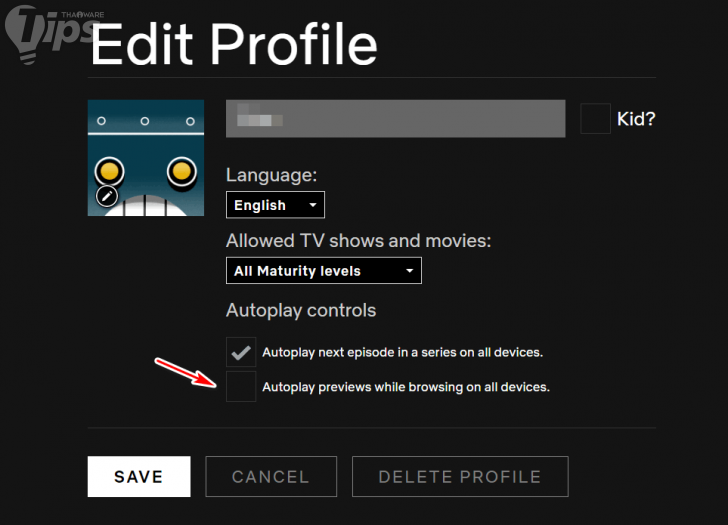Tick the Kid? checkbox
Viewport: 728px width, 525px height.
tap(596, 119)
